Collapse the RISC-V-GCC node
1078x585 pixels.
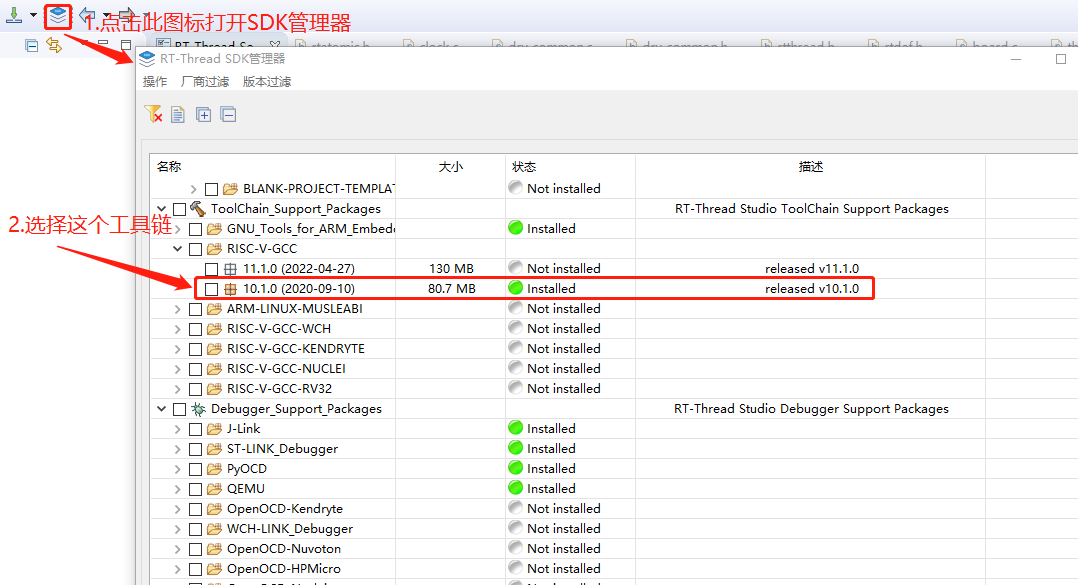(x=177, y=248)
